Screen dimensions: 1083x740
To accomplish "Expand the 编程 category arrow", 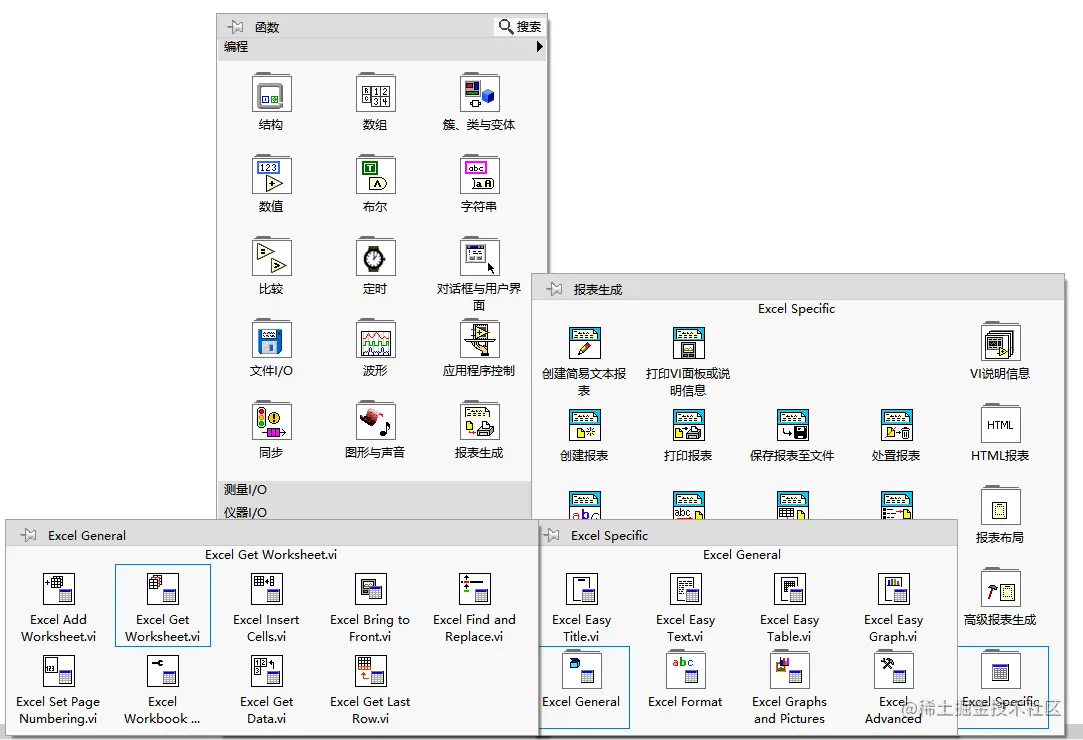I will tap(539, 46).
